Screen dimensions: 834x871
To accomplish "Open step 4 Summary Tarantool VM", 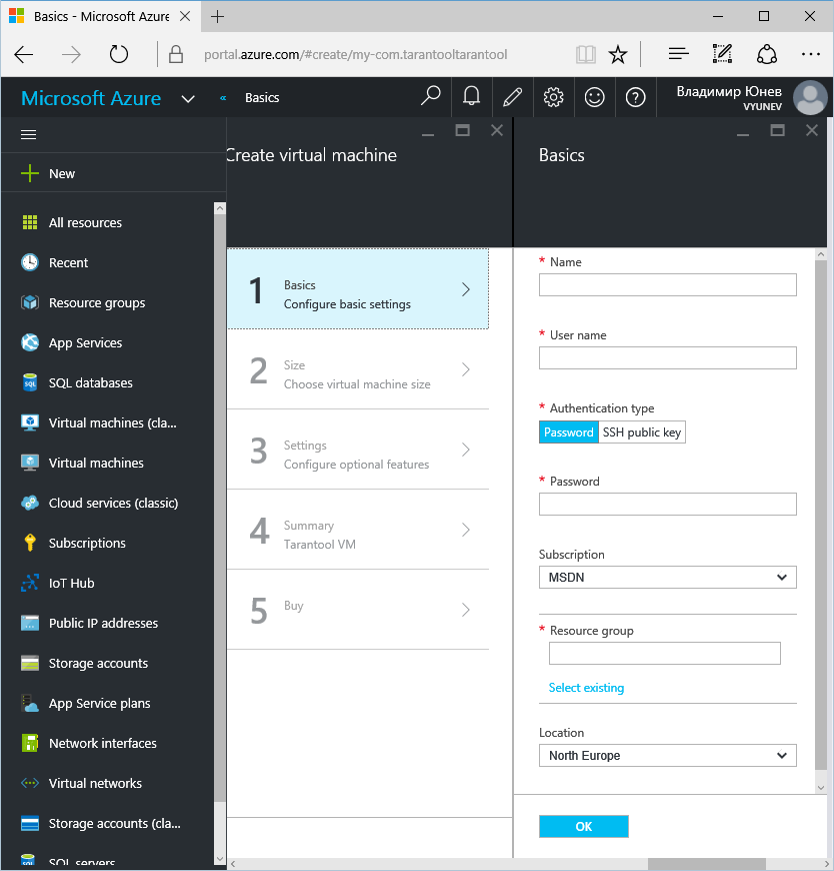I will pyautogui.click(x=358, y=529).
